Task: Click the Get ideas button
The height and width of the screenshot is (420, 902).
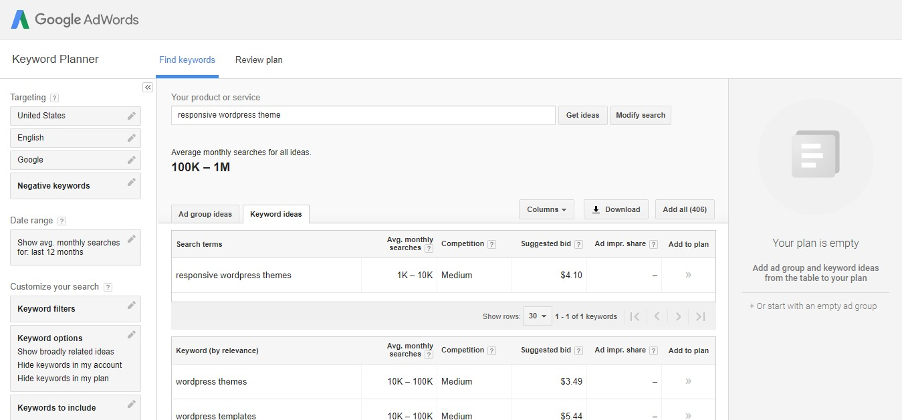Action: point(583,115)
